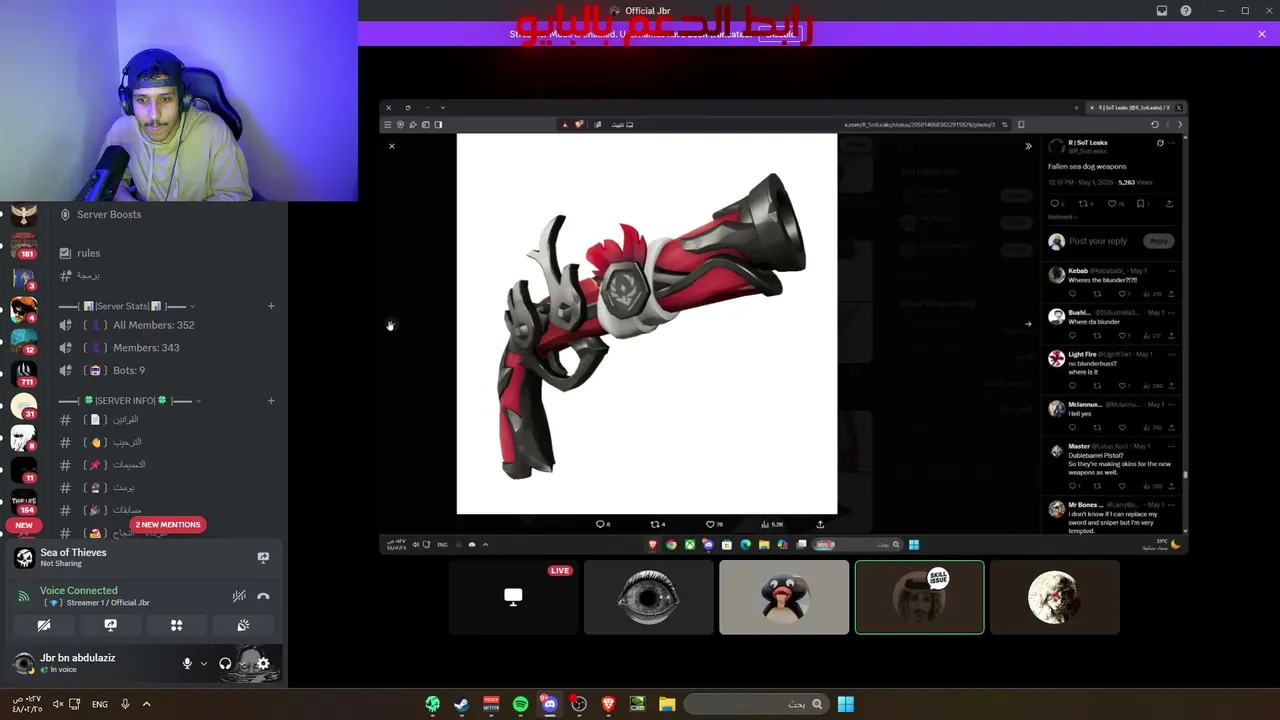
Task: Click the repost icon under the photo
Action: [657, 524]
